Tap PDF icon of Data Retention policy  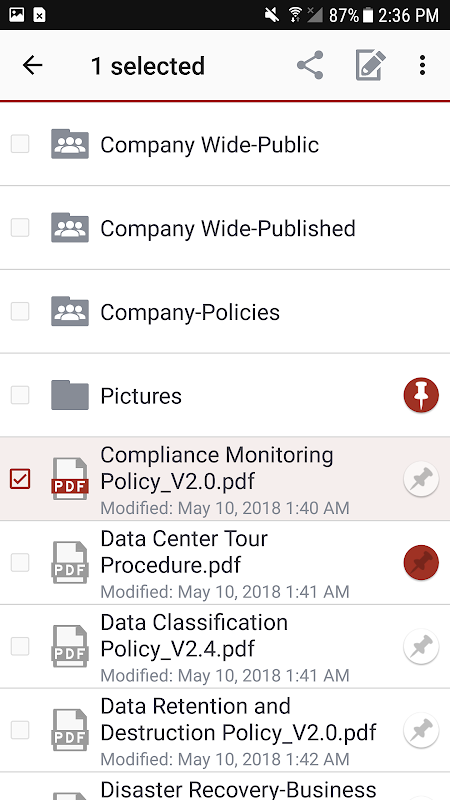[x=70, y=730]
